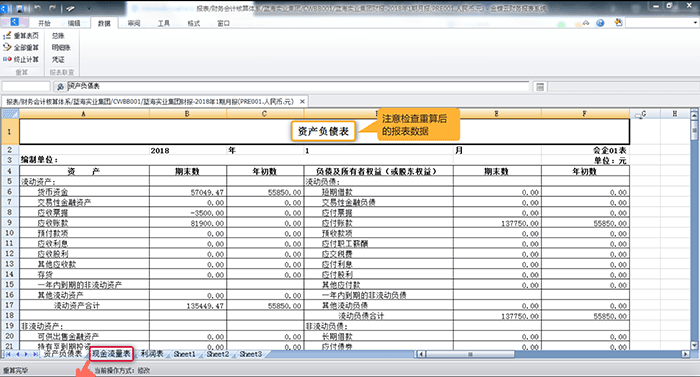The image size is (700, 377).
Task: Click the eraser icon in title bar
Action: click(x=71, y=8)
